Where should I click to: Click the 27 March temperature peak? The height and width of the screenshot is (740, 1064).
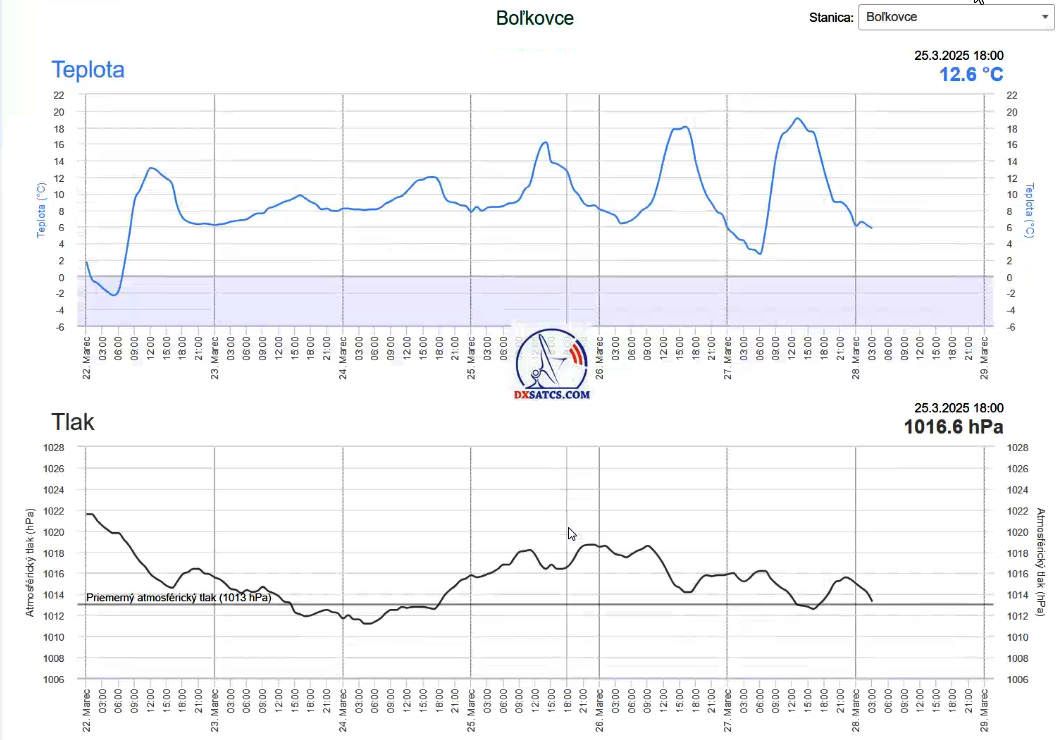point(797,119)
